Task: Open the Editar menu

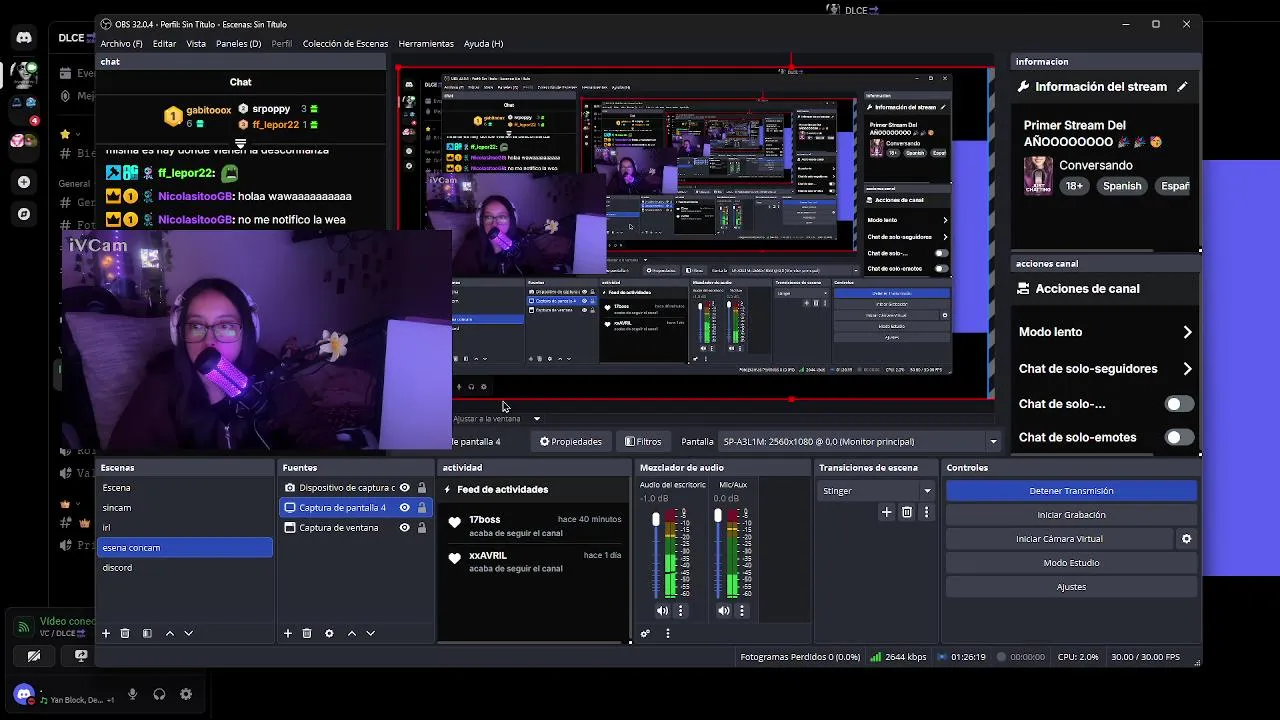Action: coord(164,44)
